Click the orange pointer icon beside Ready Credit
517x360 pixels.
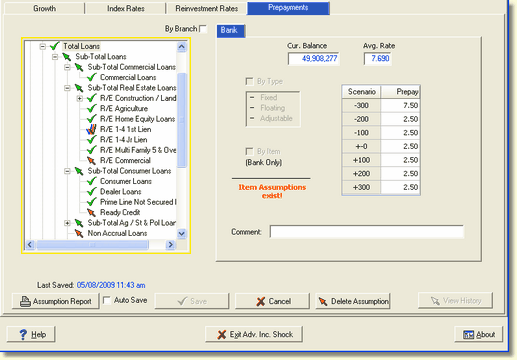point(91,212)
